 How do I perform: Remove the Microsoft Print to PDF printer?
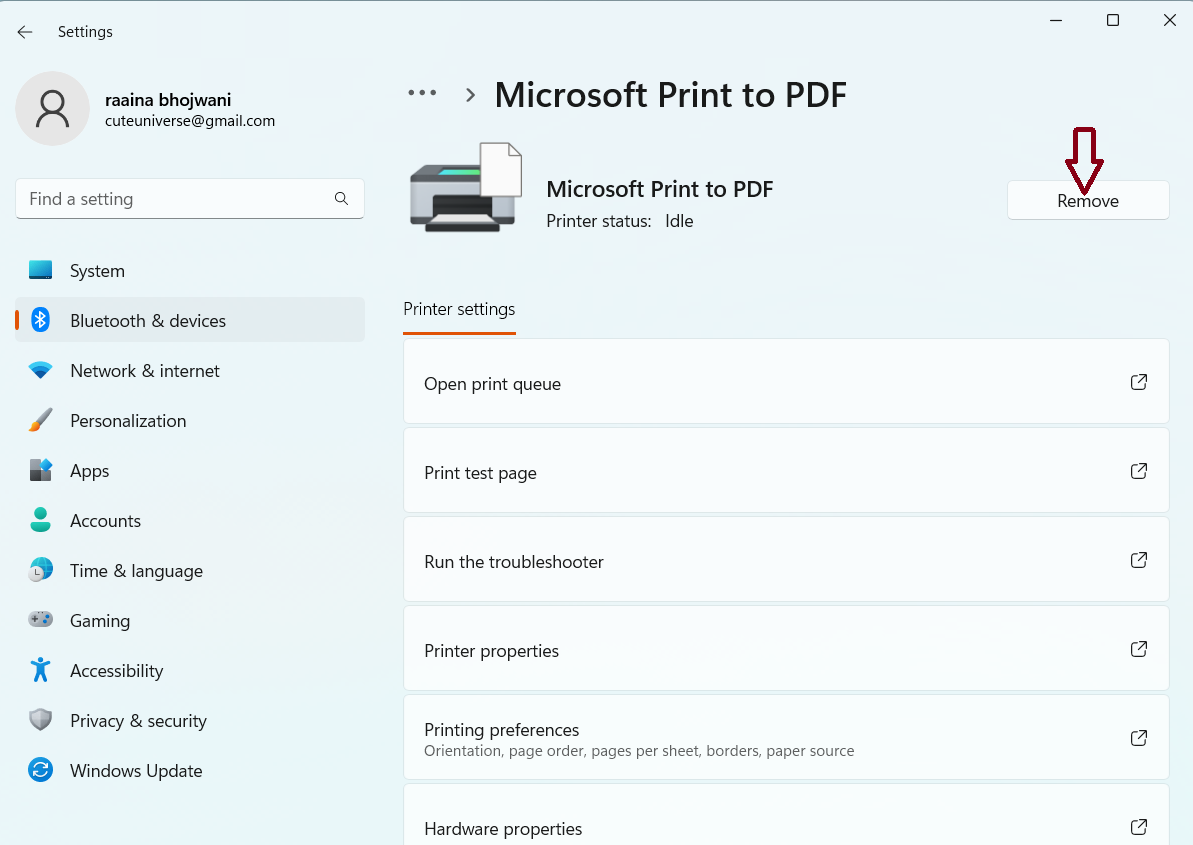coord(1087,201)
